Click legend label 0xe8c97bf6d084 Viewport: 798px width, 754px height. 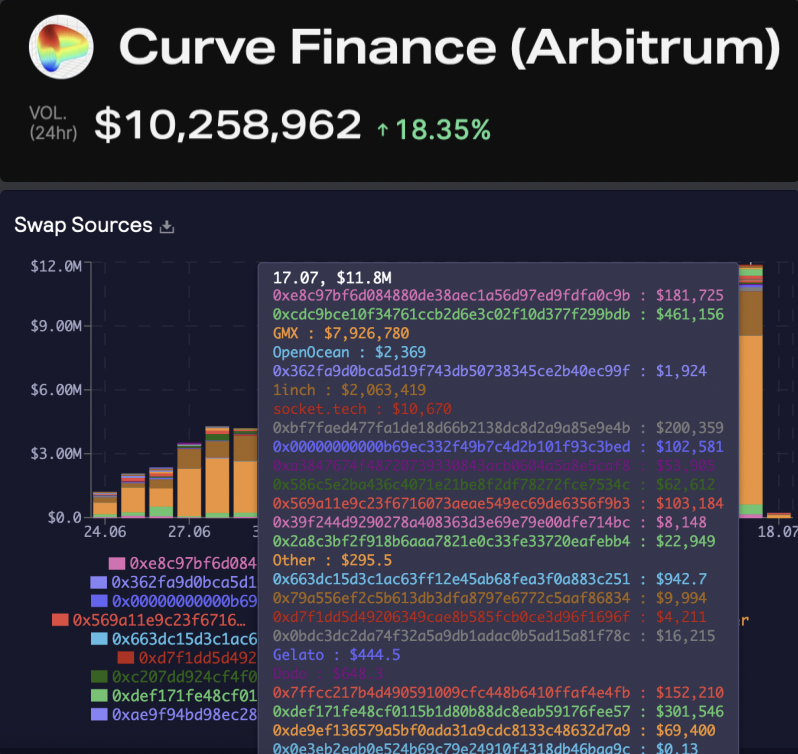[x=193, y=563]
